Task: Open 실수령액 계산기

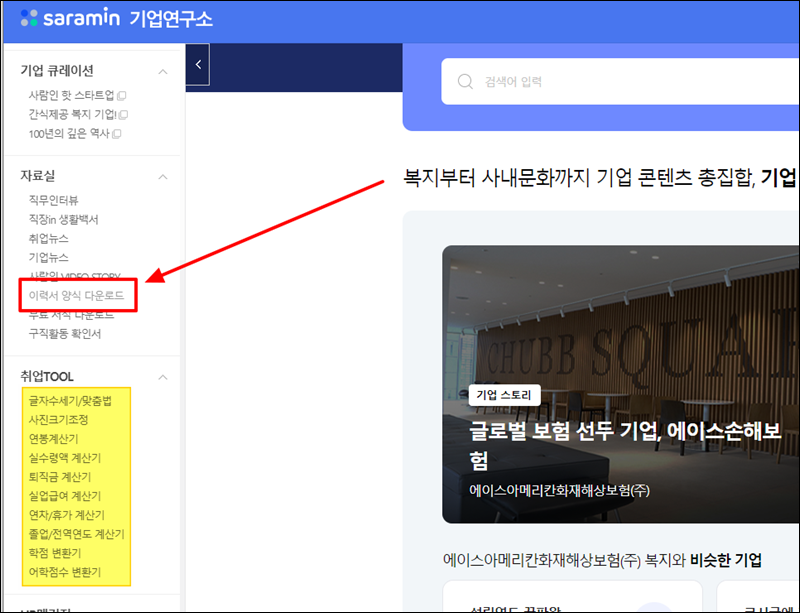Action: pyautogui.click(x=65, y=458)
